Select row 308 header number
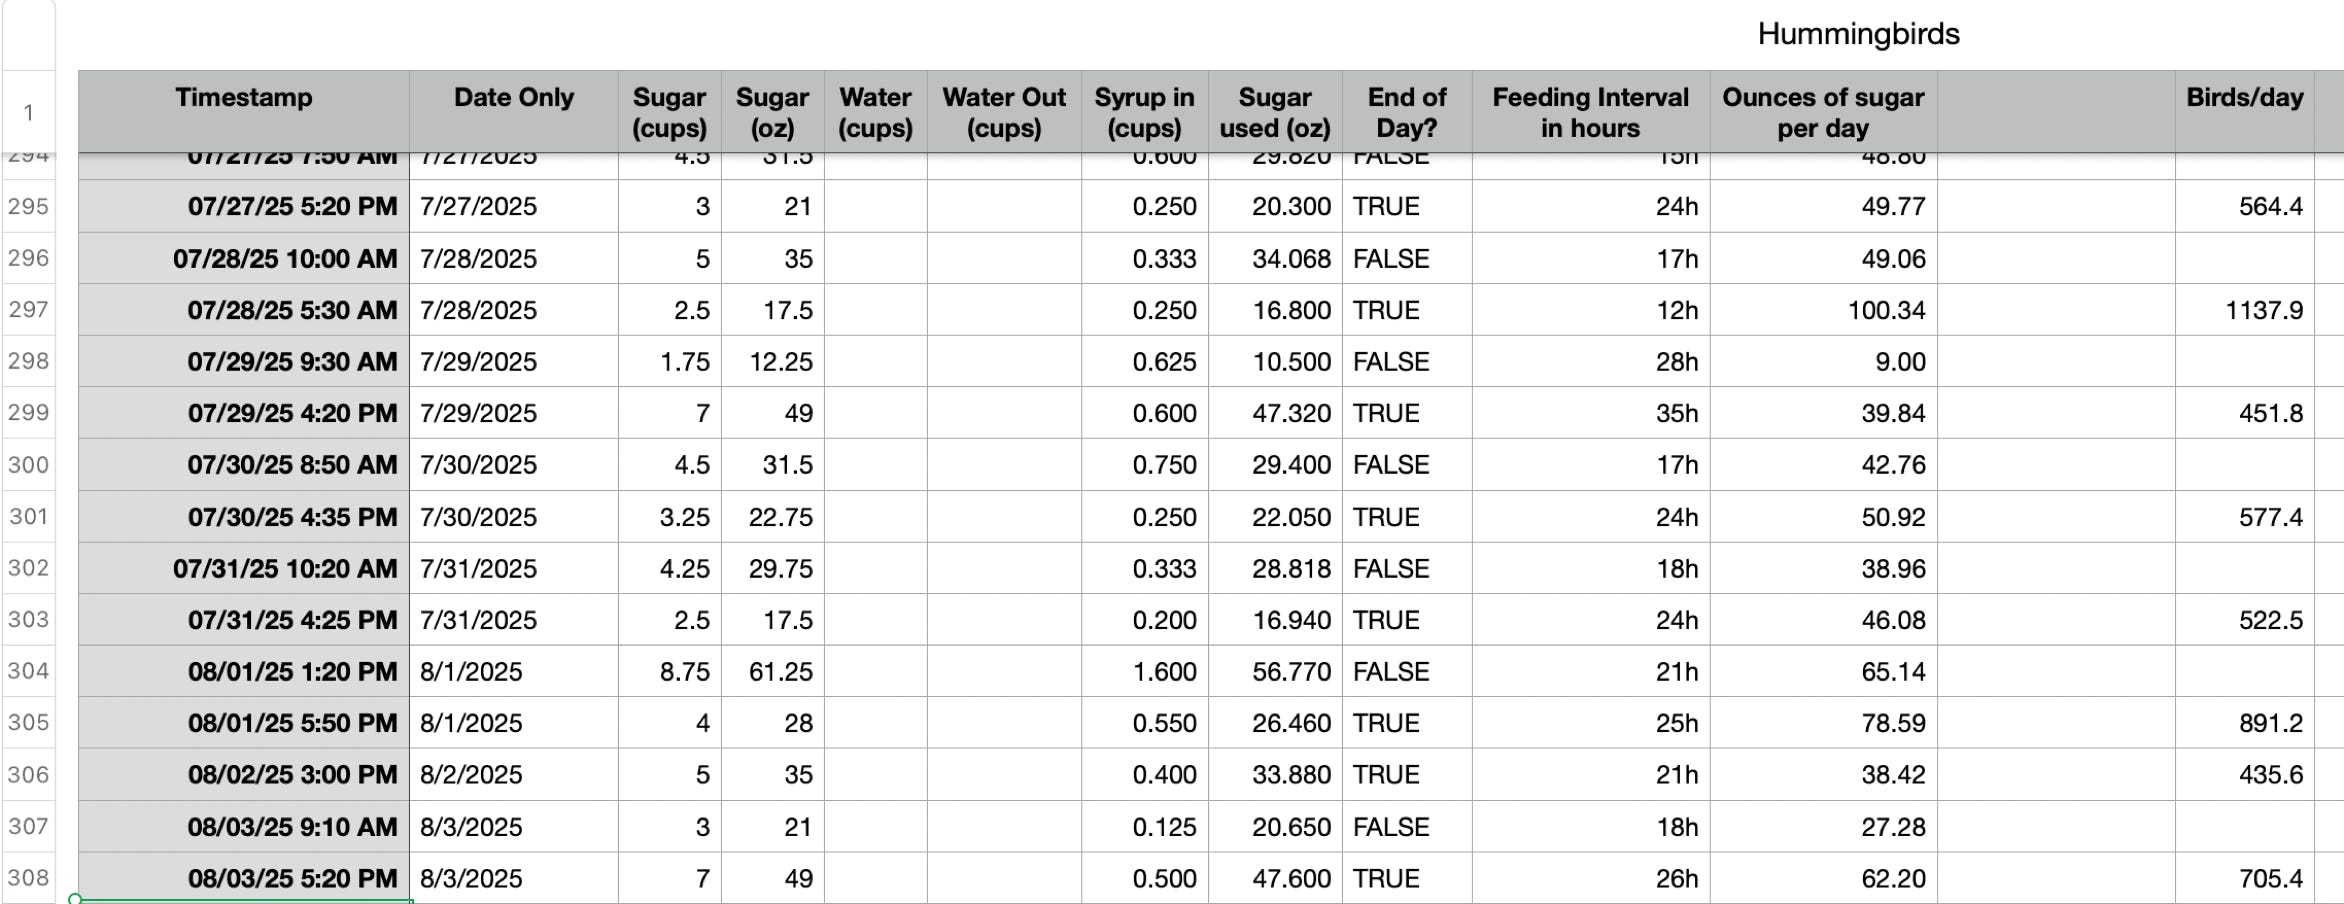2344x904 pixels. pos(28,878)
